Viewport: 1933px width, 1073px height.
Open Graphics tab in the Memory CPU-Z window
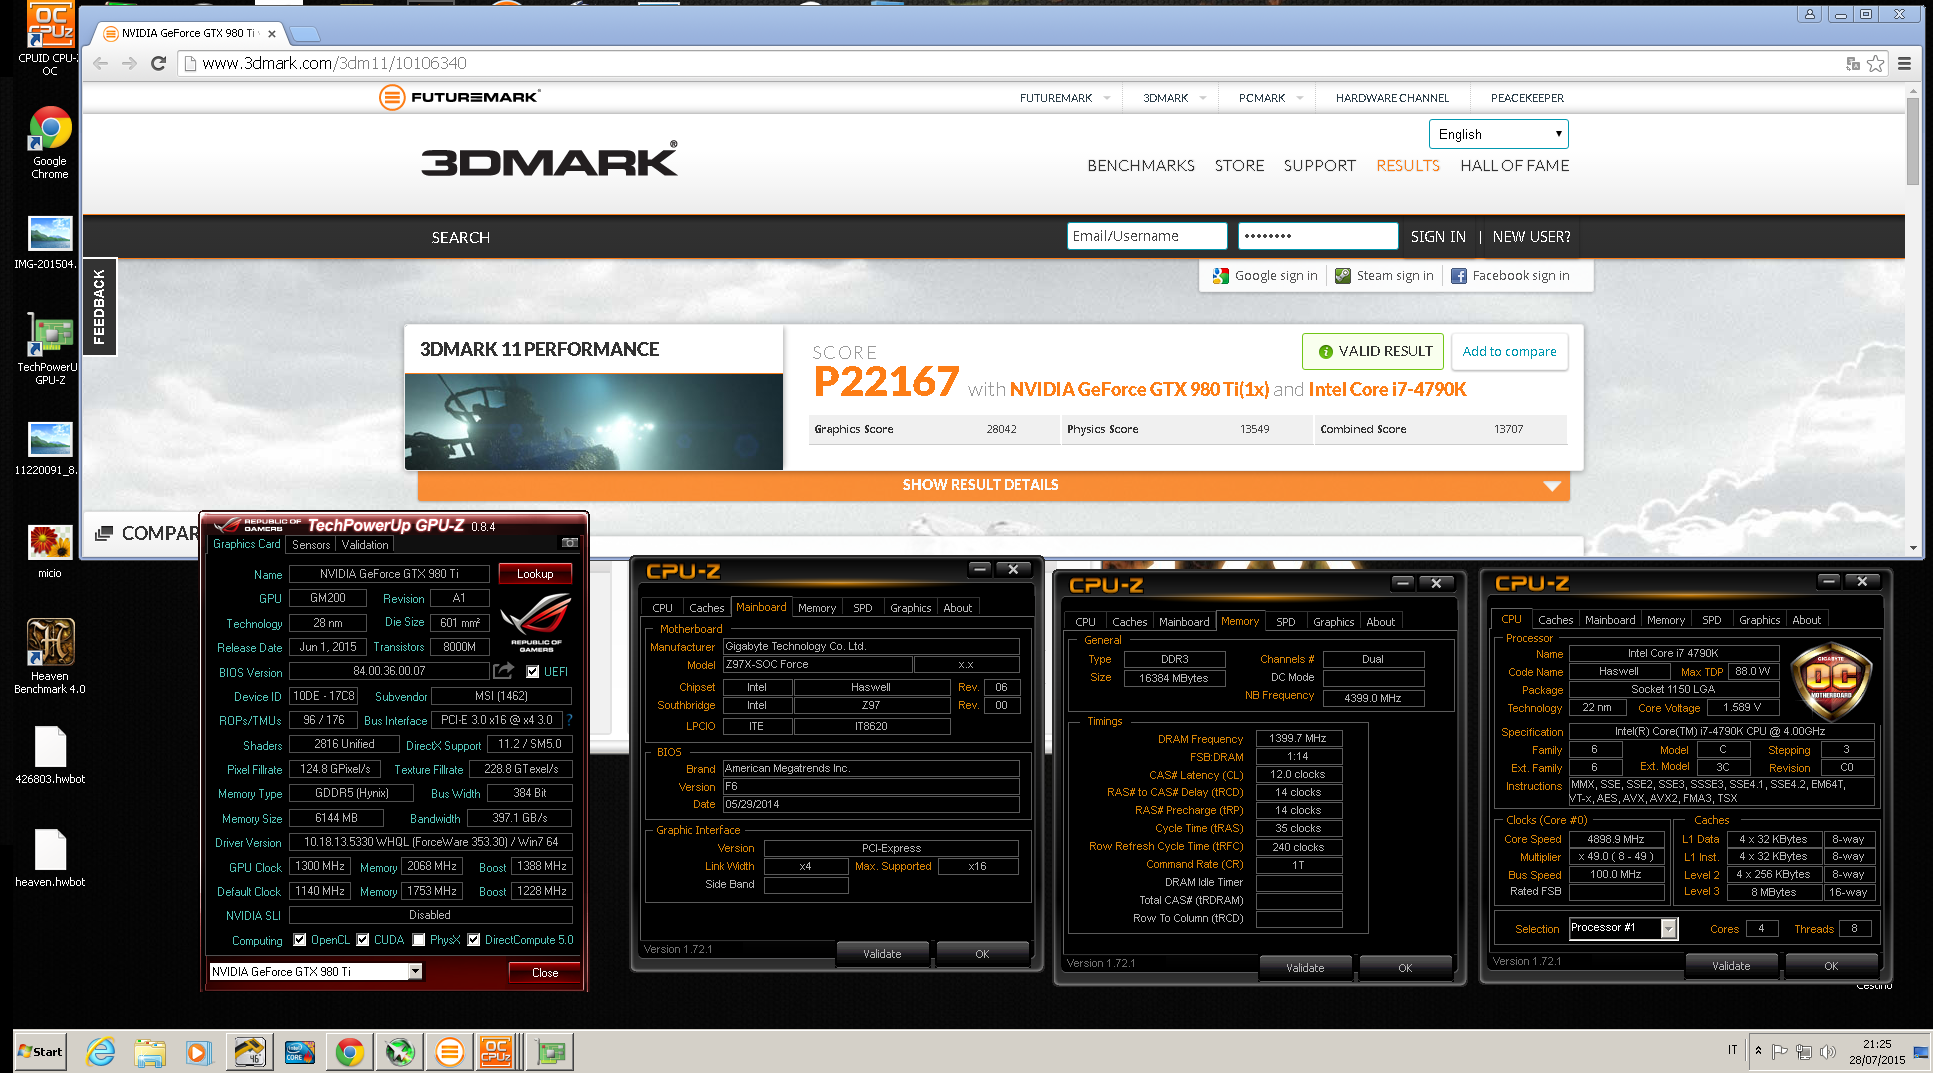click(x=1334, y=622)
